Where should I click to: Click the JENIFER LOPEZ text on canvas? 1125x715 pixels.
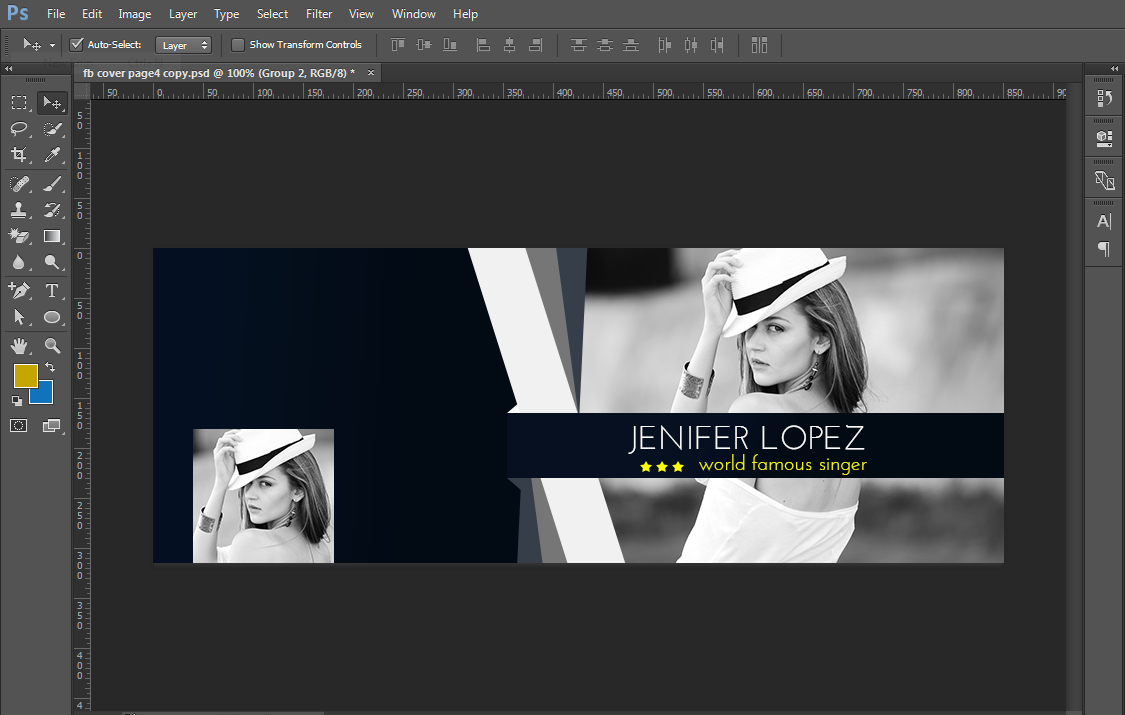747,437
